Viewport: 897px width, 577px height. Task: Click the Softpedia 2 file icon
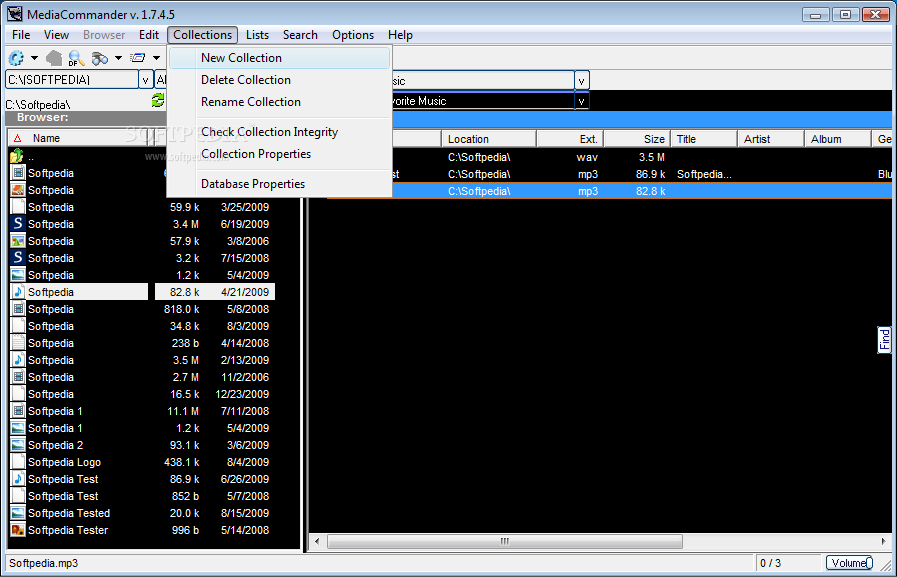coord(18,445)
